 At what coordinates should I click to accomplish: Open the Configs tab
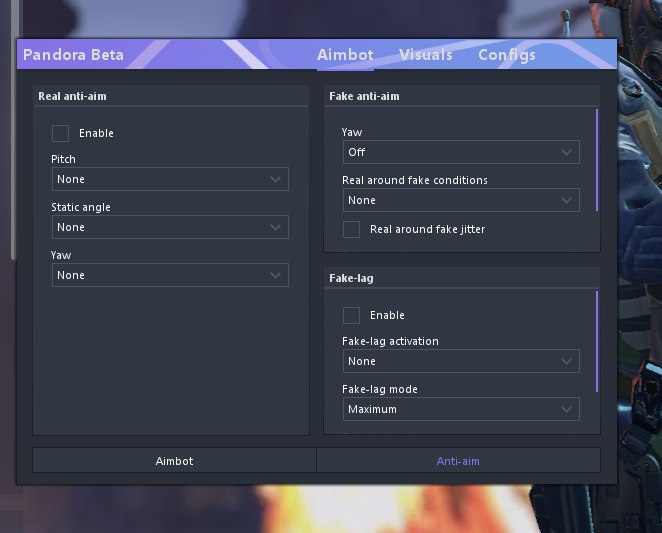[507, 55]
